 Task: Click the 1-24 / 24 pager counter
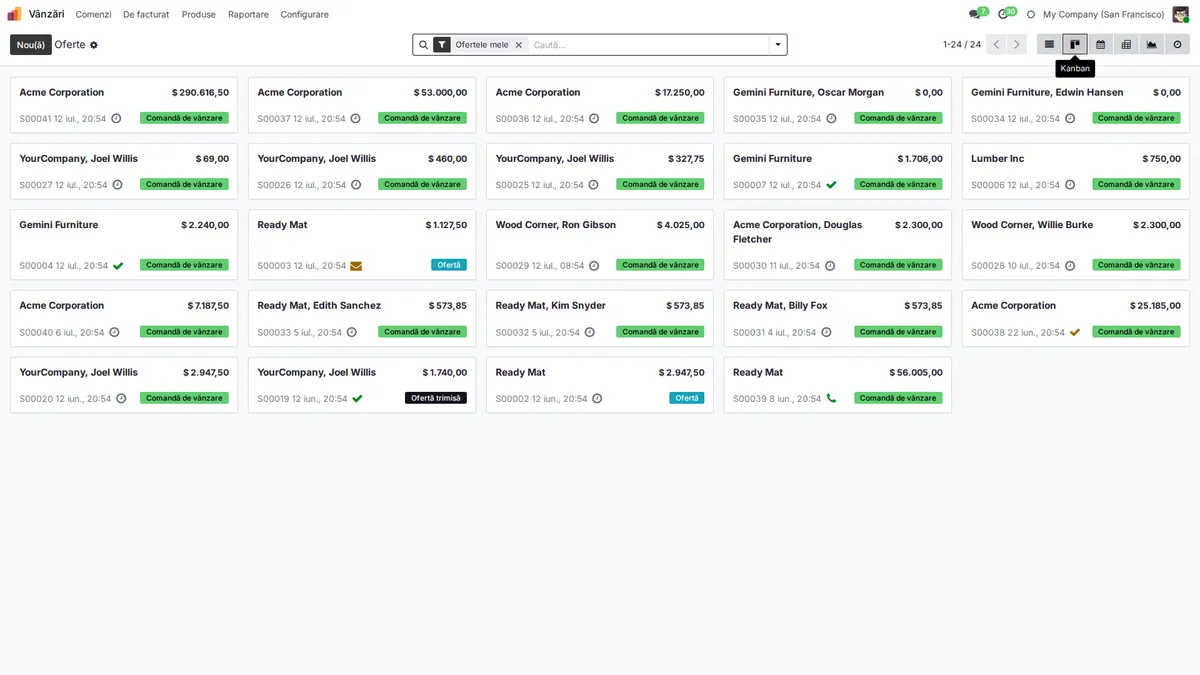click(962, 45)
